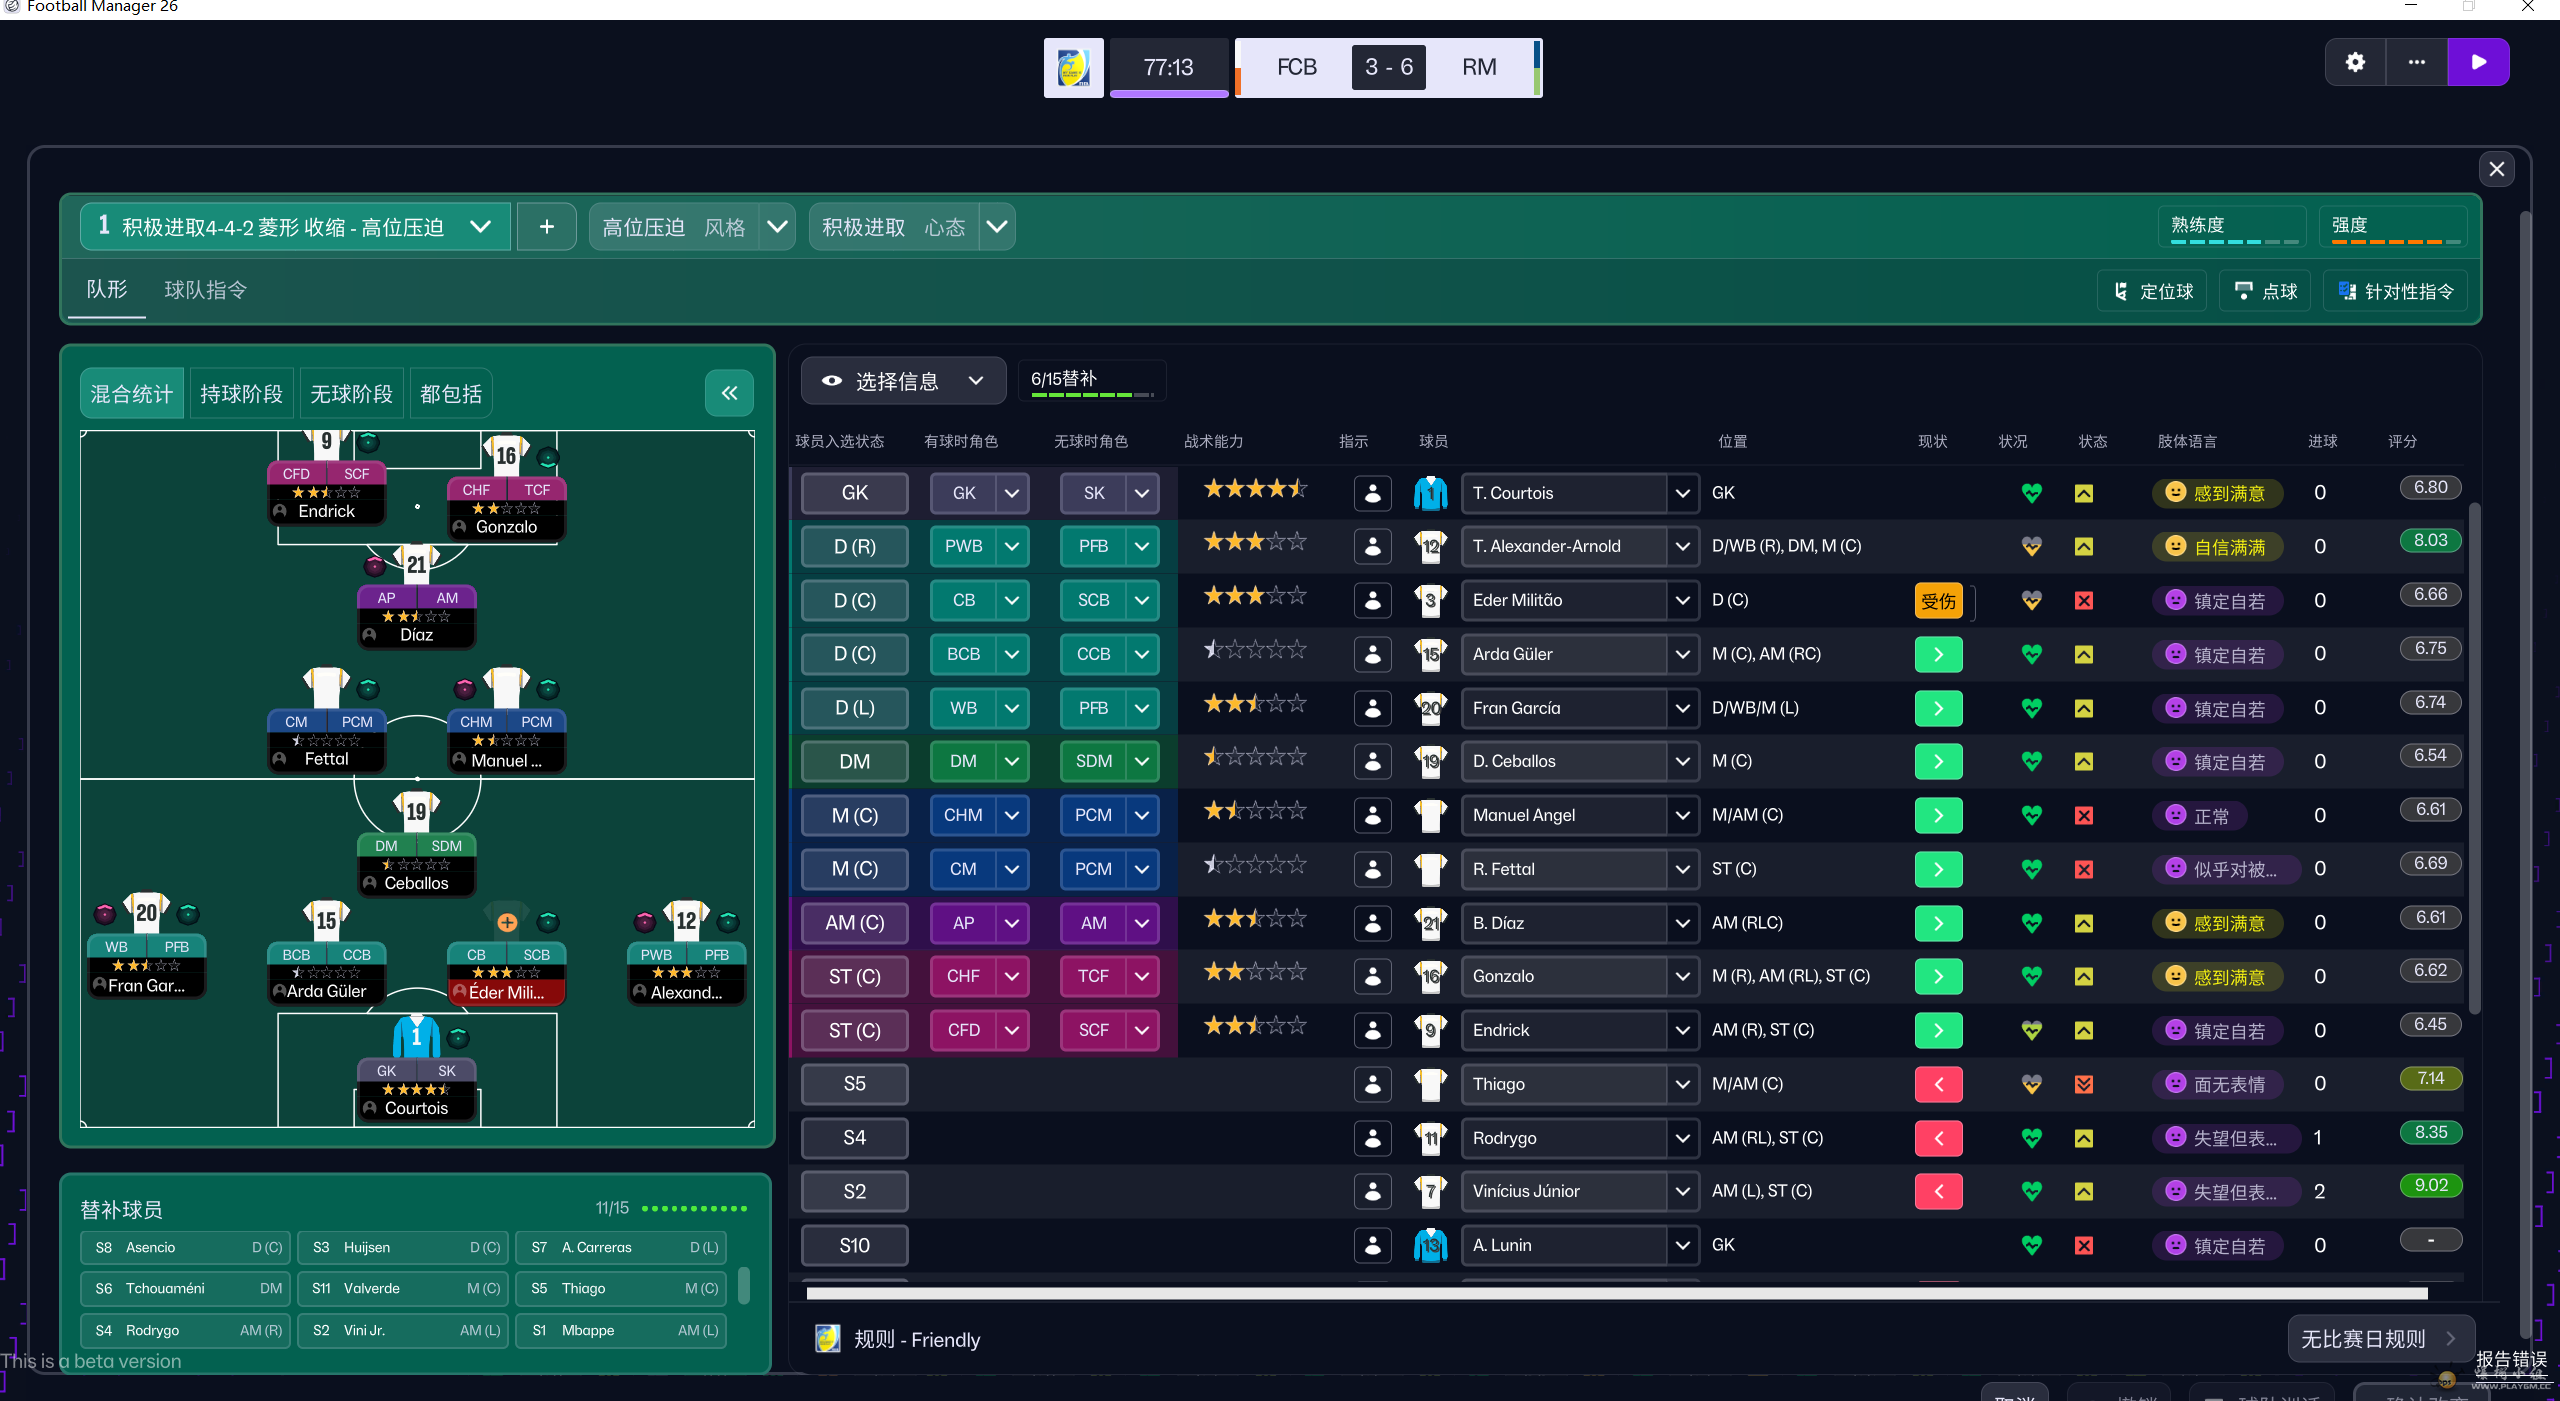Screen dimensions: 2560x1401
Task: Switch to the 持球阶段 view toggle
Action: point(241,394)
